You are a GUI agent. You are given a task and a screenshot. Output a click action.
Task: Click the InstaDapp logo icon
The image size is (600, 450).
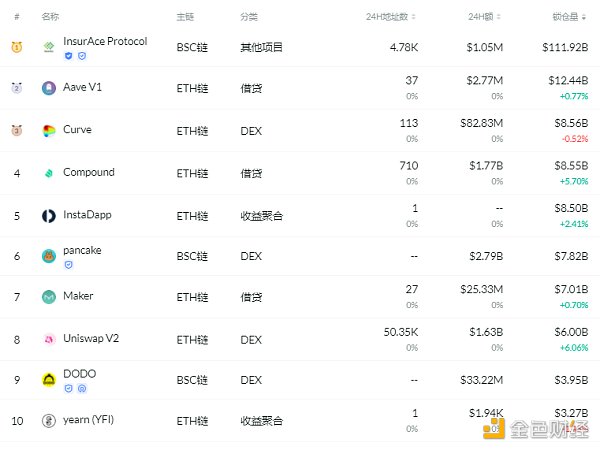[x=48, y=215]
